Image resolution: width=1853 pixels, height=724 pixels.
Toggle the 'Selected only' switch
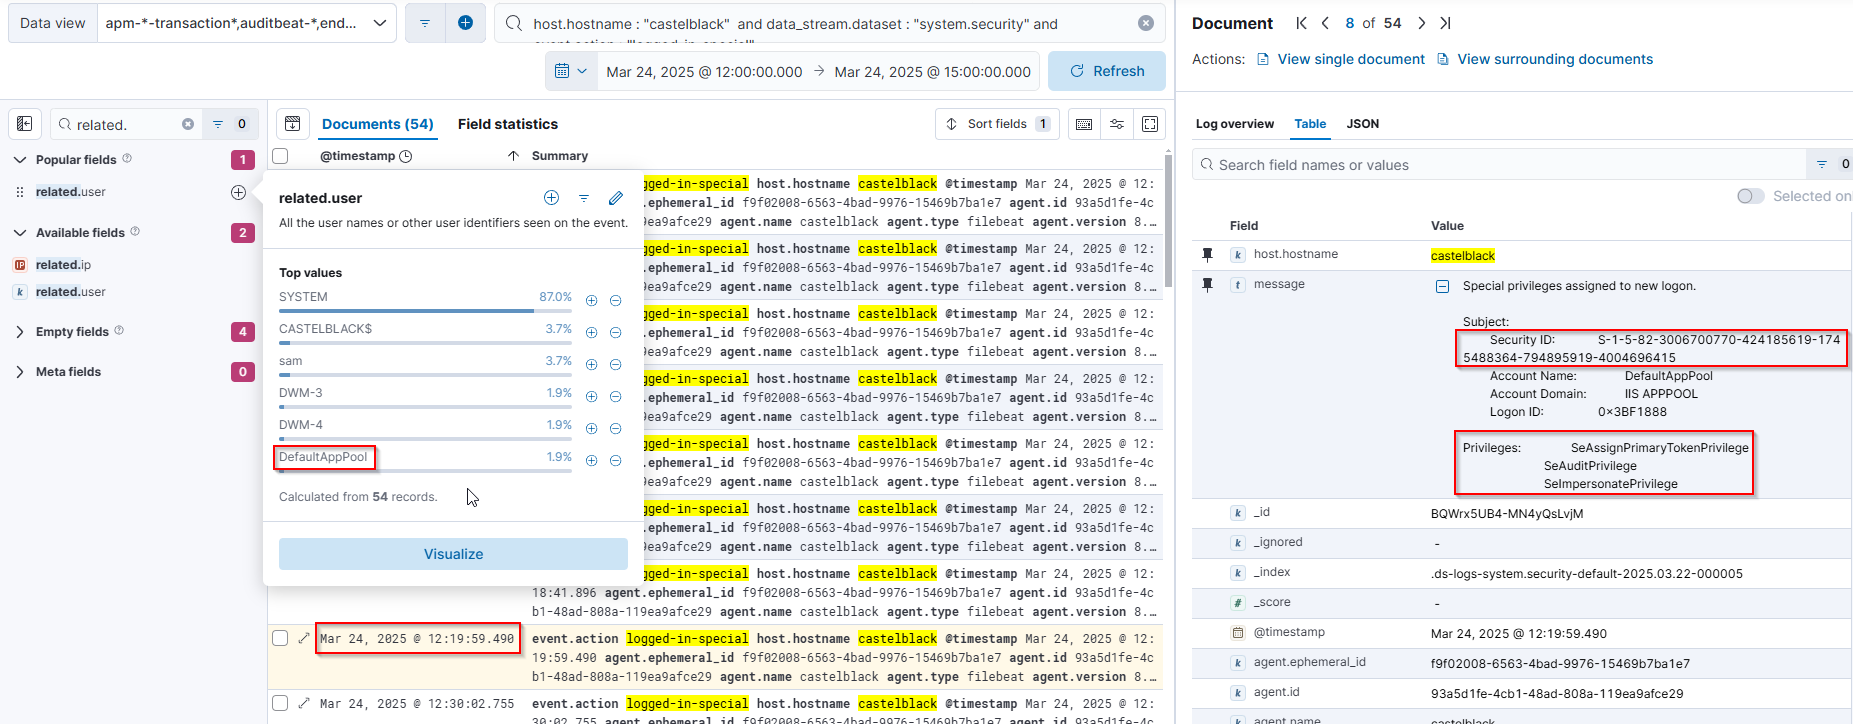[x=1750, y=196]
